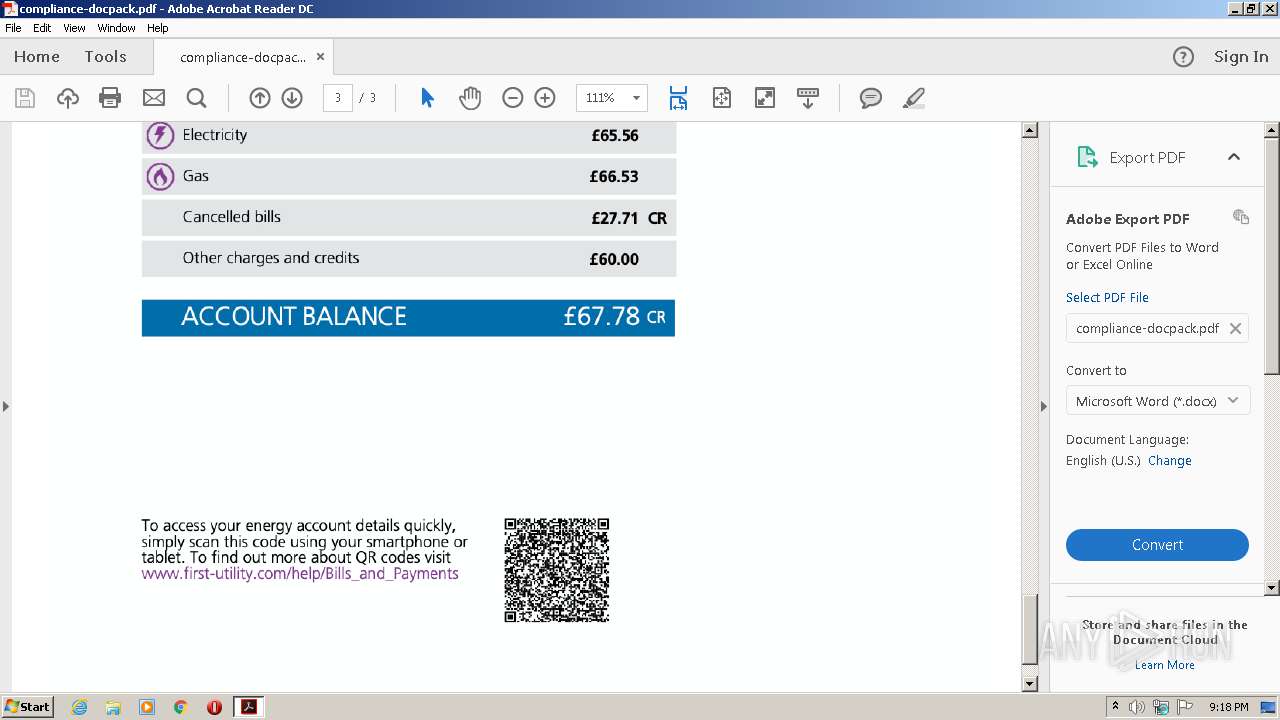Image resolution: width=1280 pixels, height=720 pixels.
Task: Switch to the Tools tab
Action: point(105,57)
